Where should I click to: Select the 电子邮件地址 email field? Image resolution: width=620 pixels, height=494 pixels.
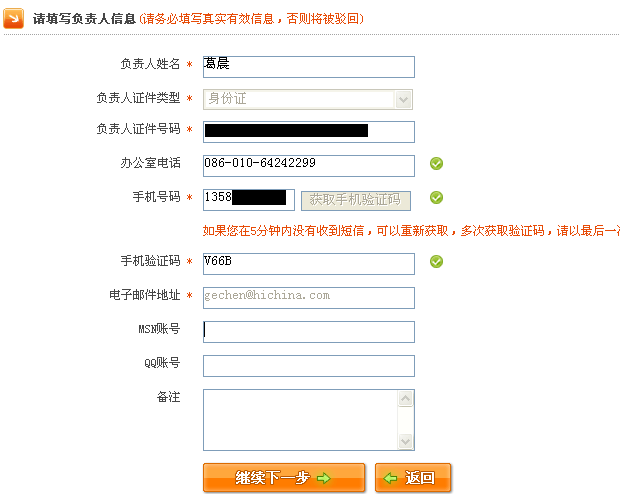pos(308,297)
